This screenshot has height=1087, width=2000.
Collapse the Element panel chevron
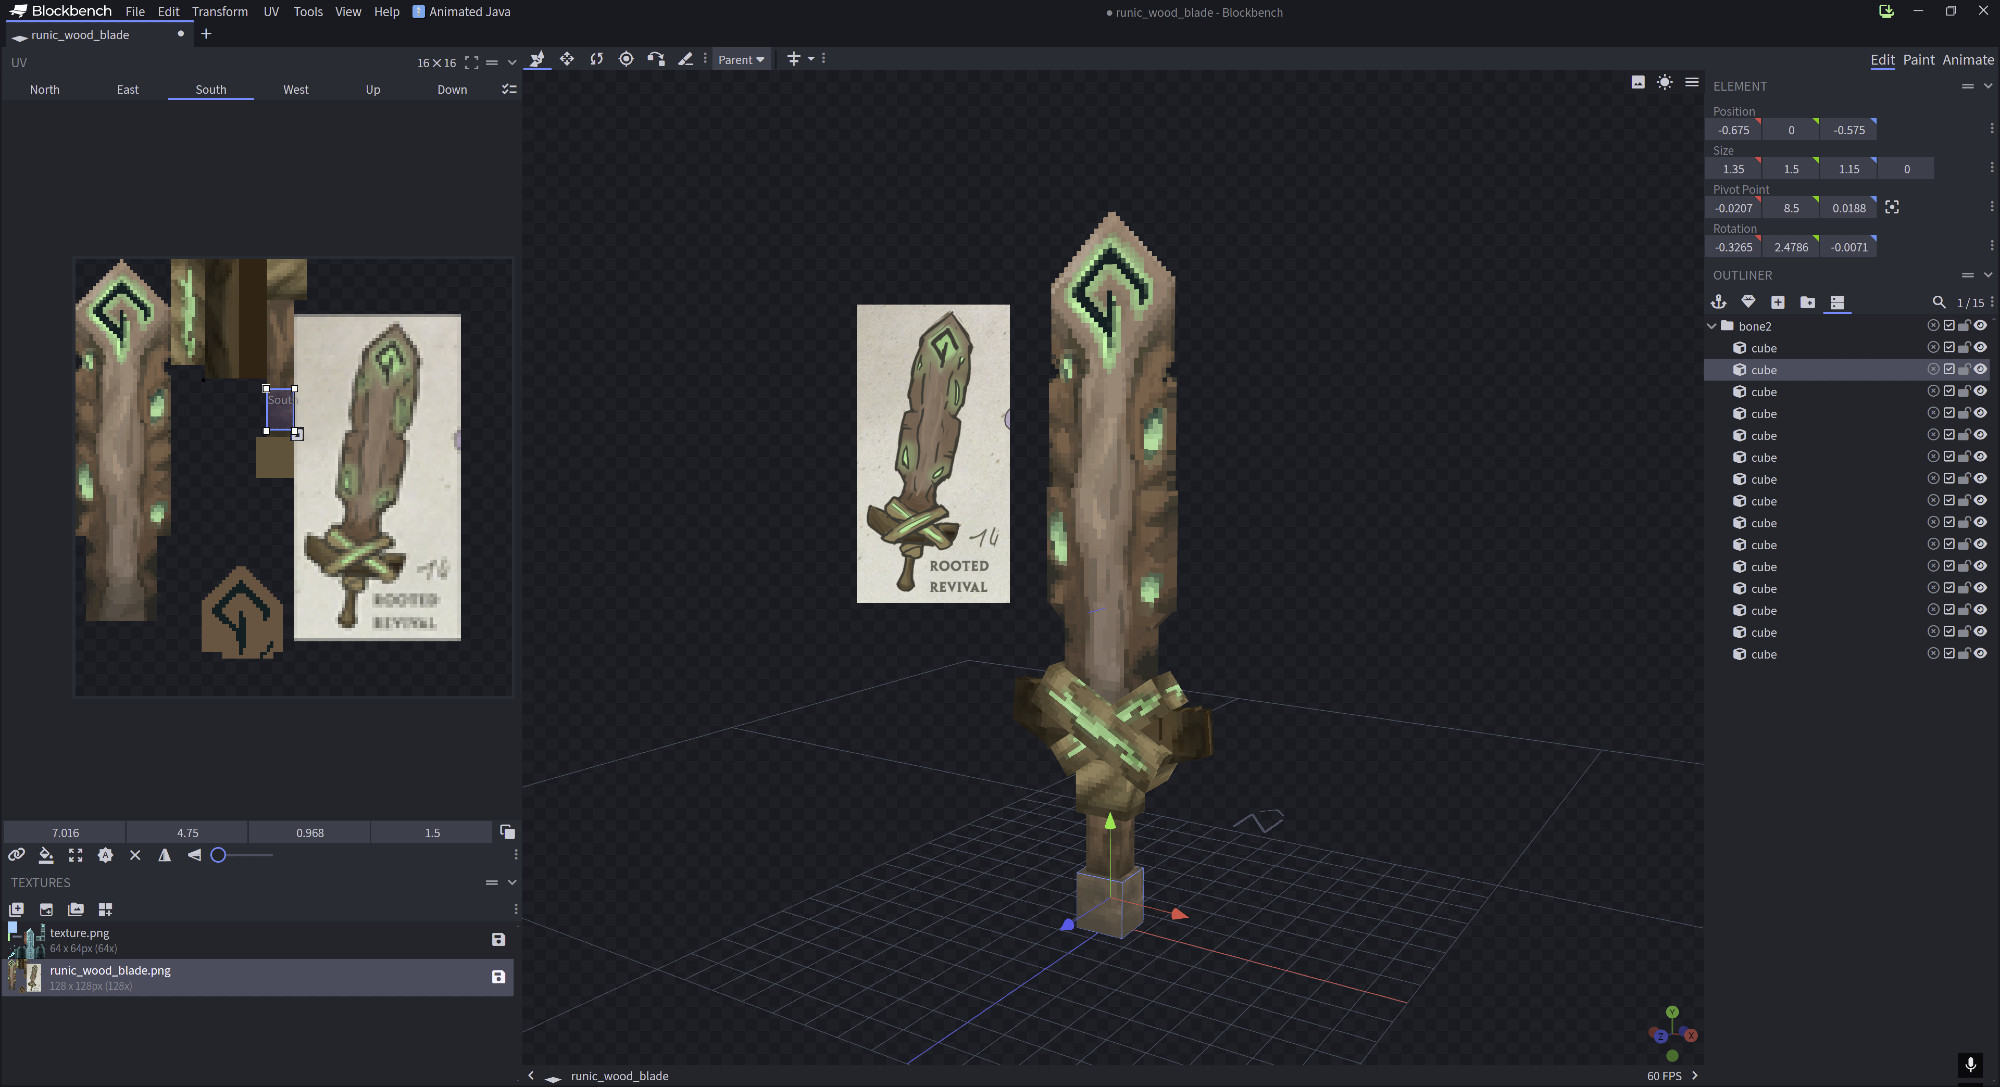tap(1988, 86)
